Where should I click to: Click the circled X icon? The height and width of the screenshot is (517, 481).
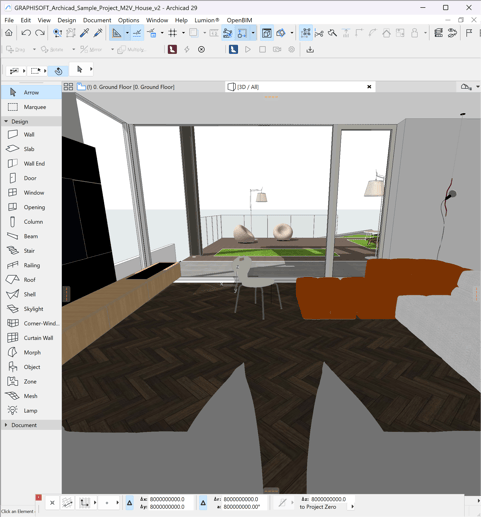[201, 49]
